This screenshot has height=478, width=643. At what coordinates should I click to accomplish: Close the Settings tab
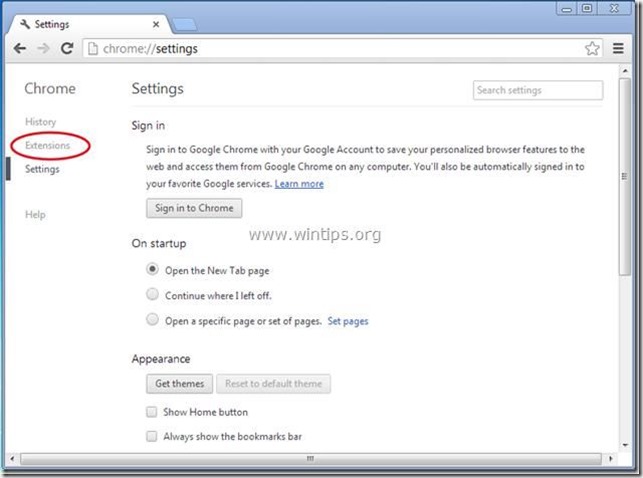pos(156,25)
